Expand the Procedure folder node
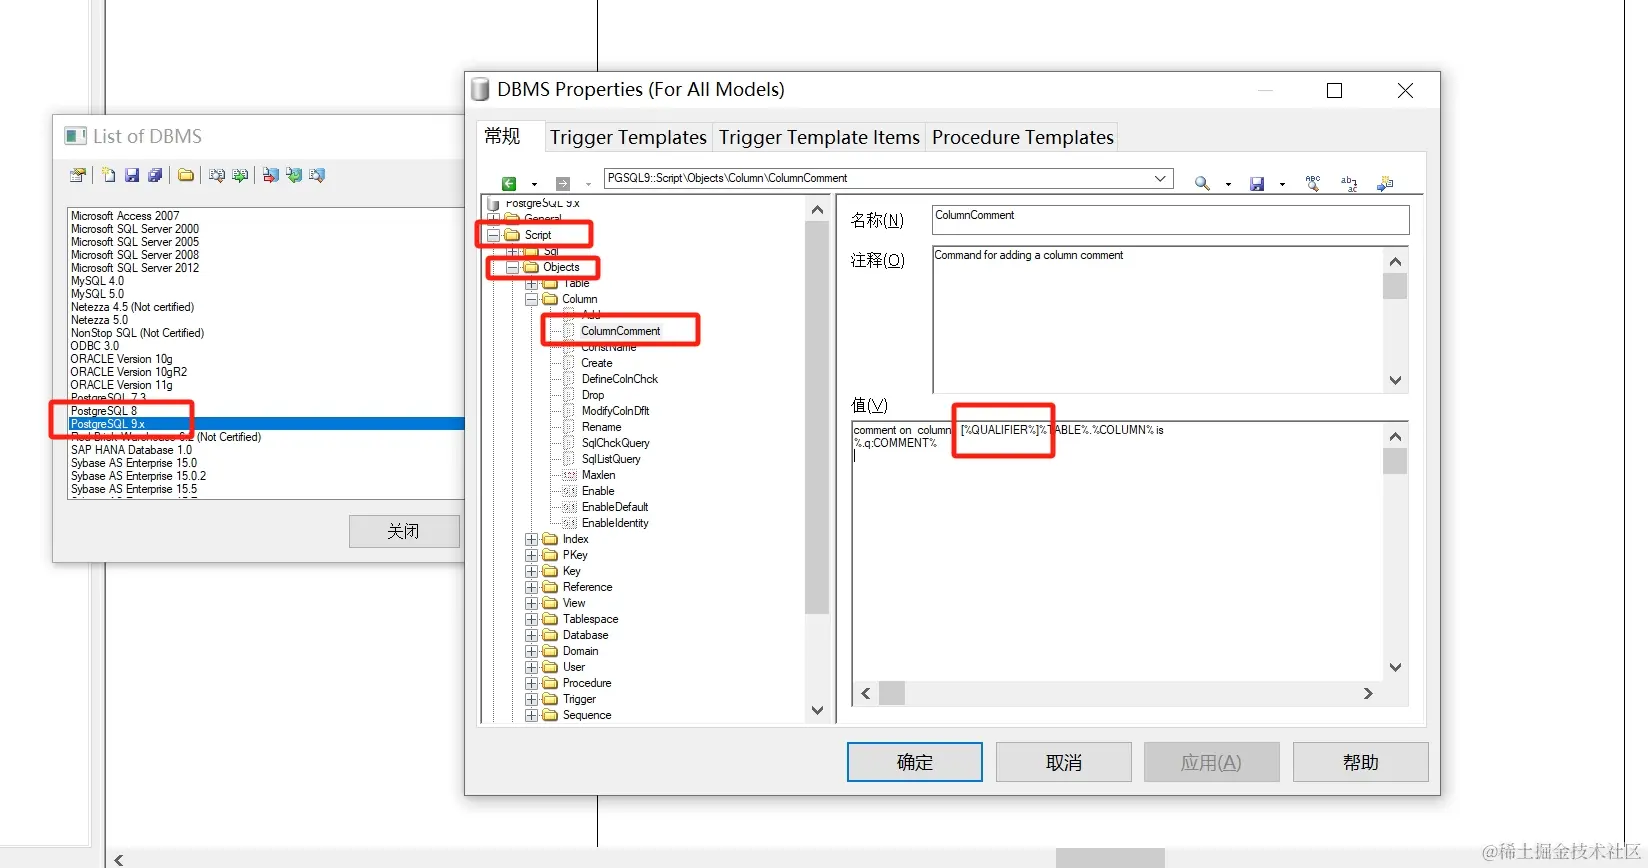 (x=532, y=683)
